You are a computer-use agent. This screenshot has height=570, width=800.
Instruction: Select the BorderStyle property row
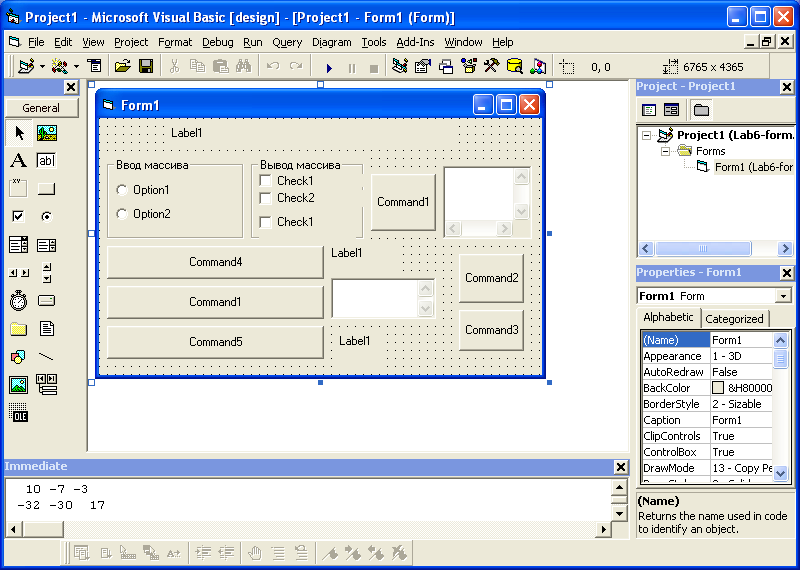click(707, 404)
